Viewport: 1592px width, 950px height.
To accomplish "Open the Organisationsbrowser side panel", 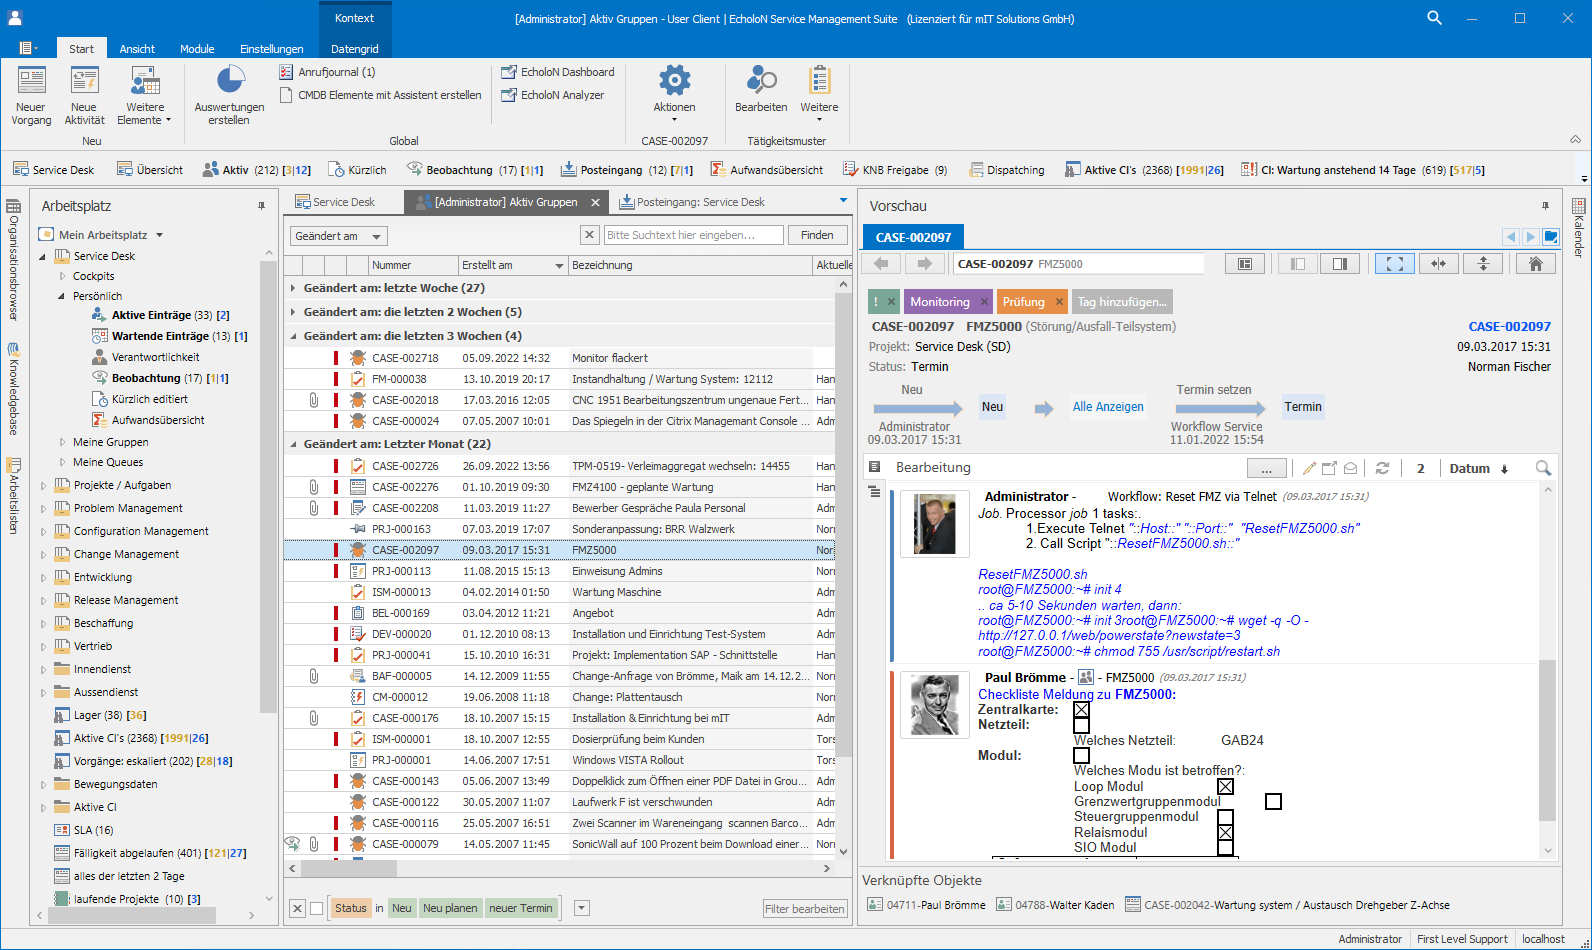I will pos(13,258).
